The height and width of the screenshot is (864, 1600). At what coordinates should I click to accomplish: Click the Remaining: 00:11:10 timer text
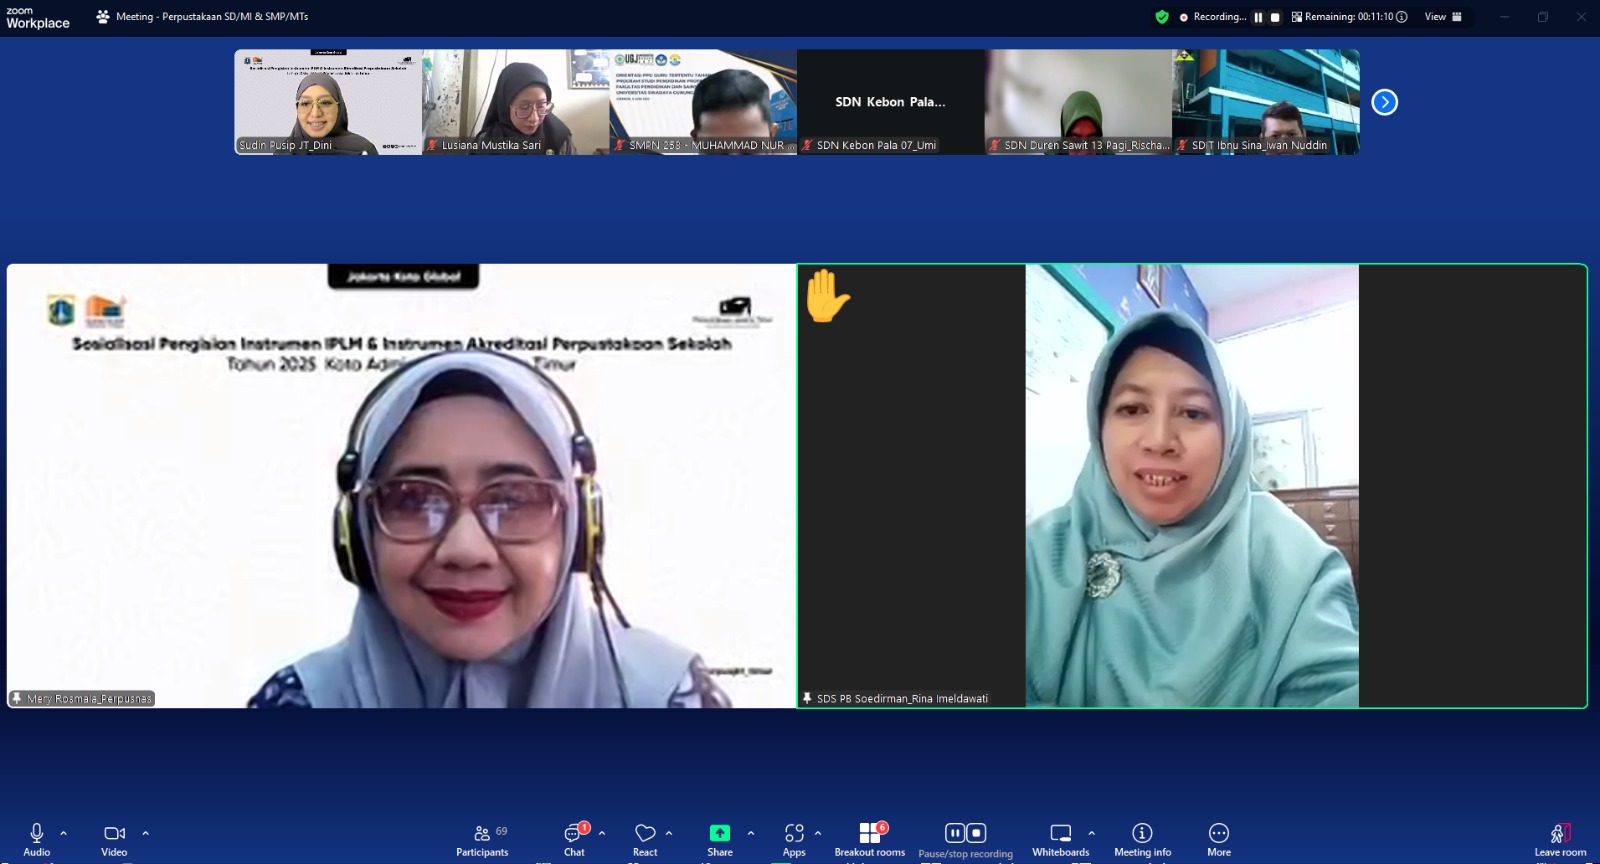click(1349, 17)
